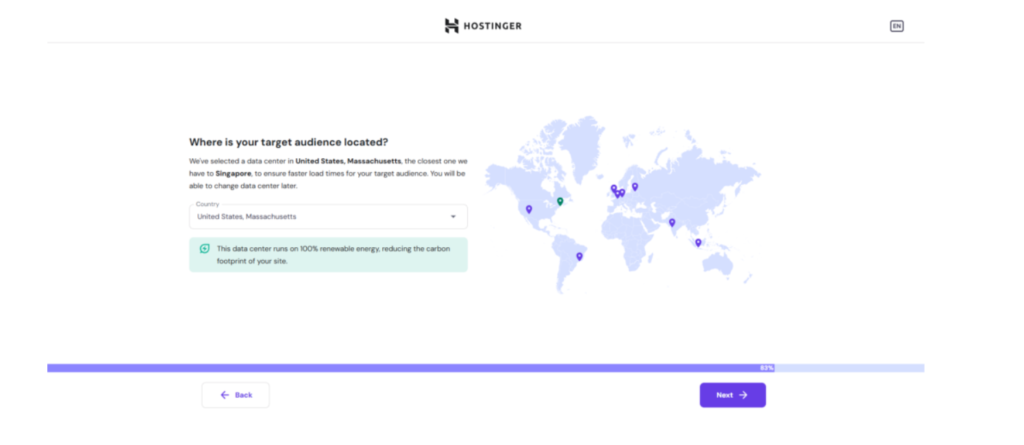Select the India map pin
The height and width of the screenshot is (445, 1024).
tap(672, 222)
